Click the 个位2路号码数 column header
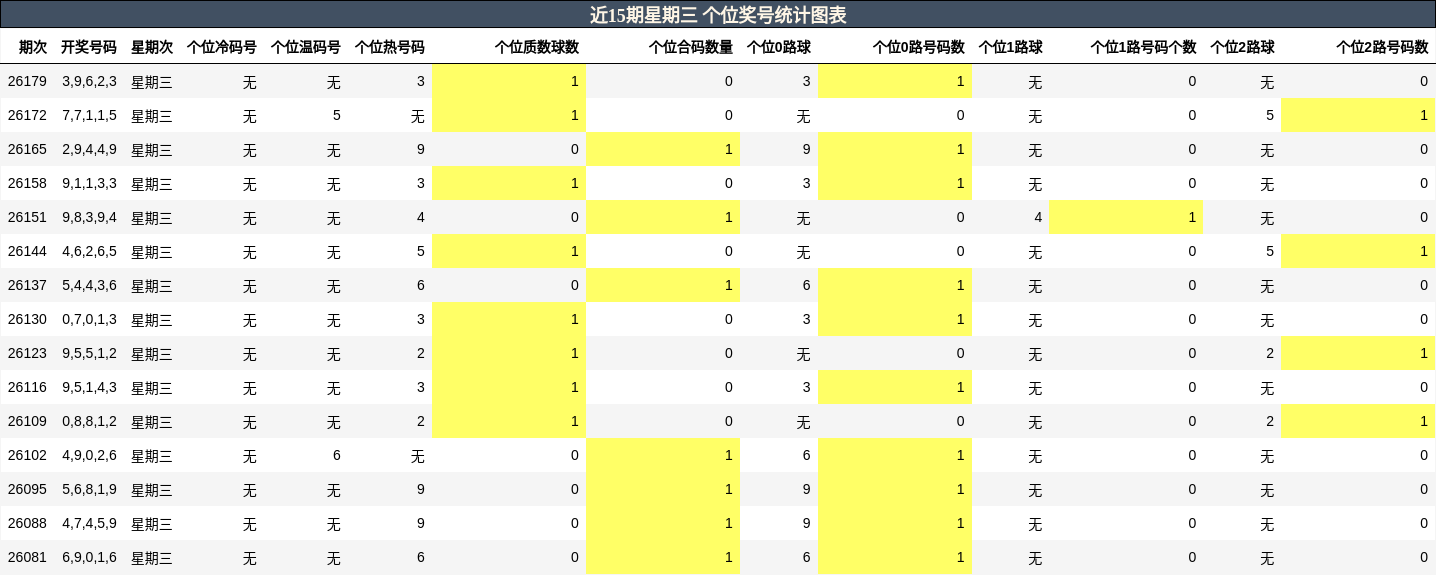The image size is (1436, 575). click(x=1383, y=47)
